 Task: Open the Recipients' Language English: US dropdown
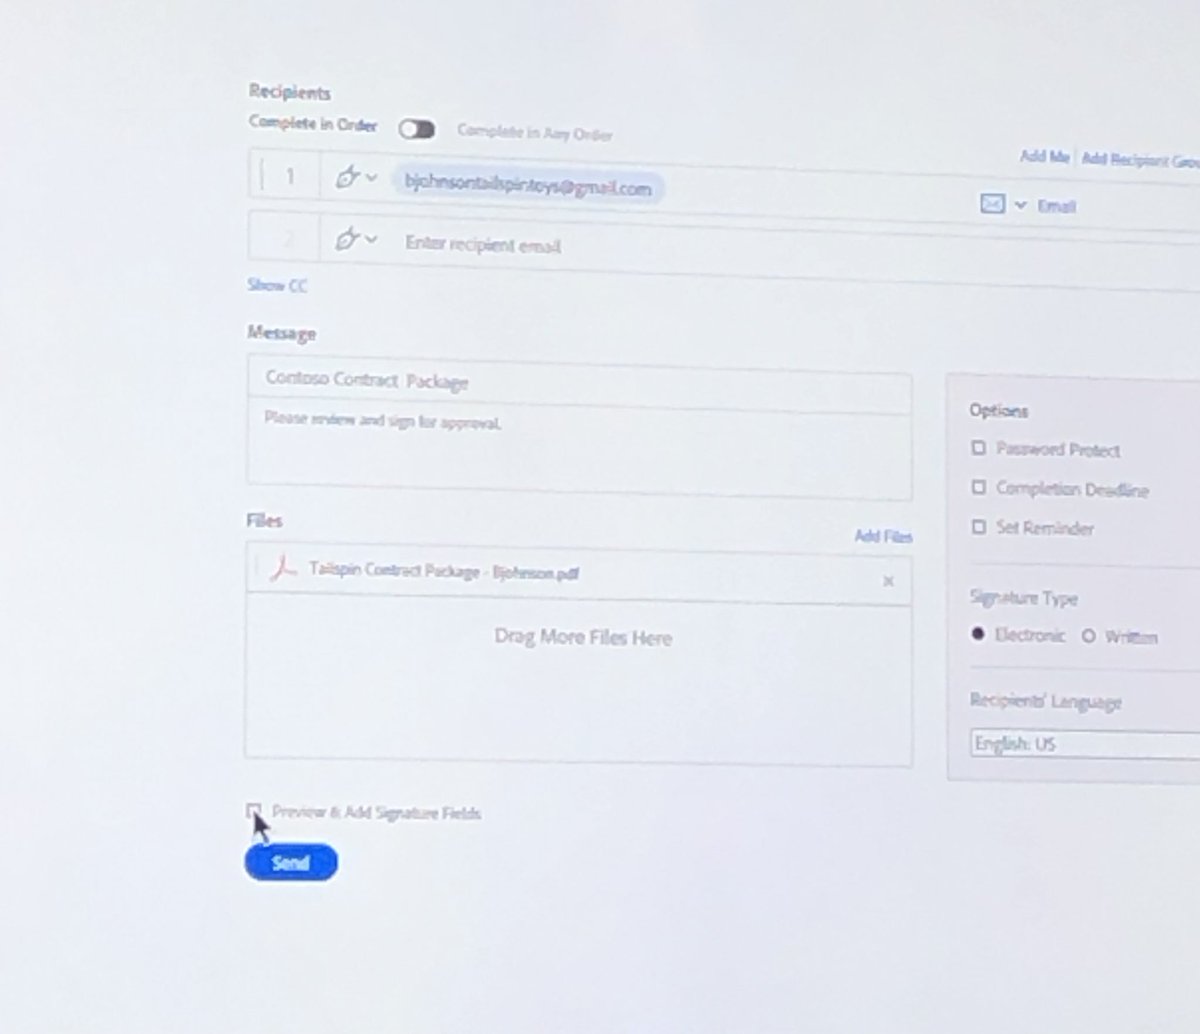point(1085,744)
